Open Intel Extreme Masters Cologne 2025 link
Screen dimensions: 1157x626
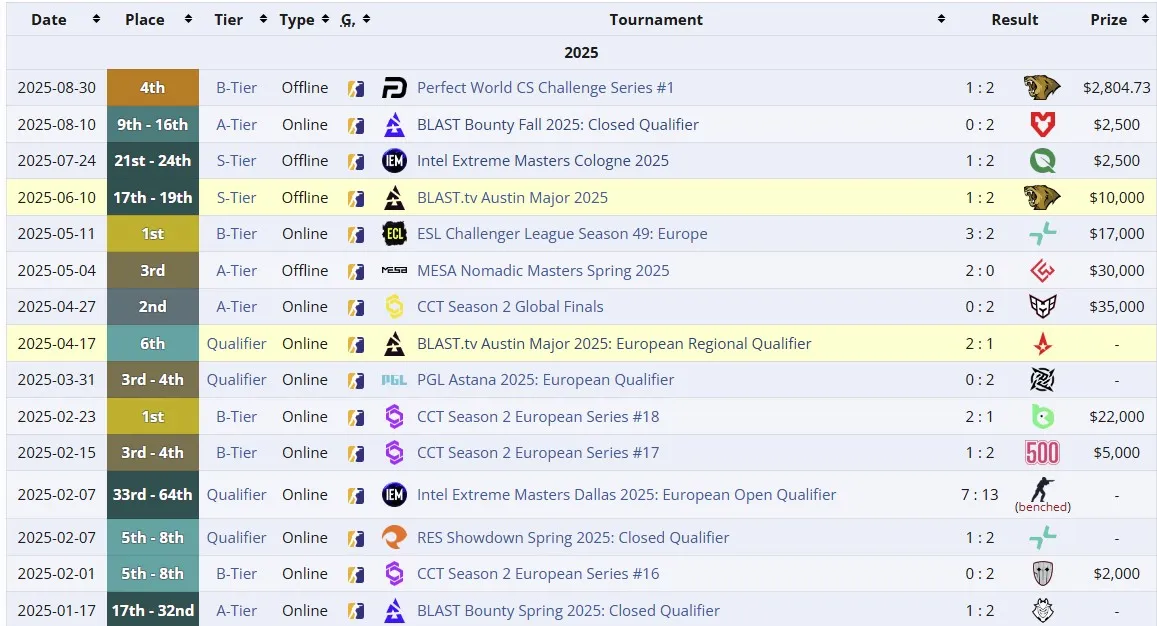543,161
